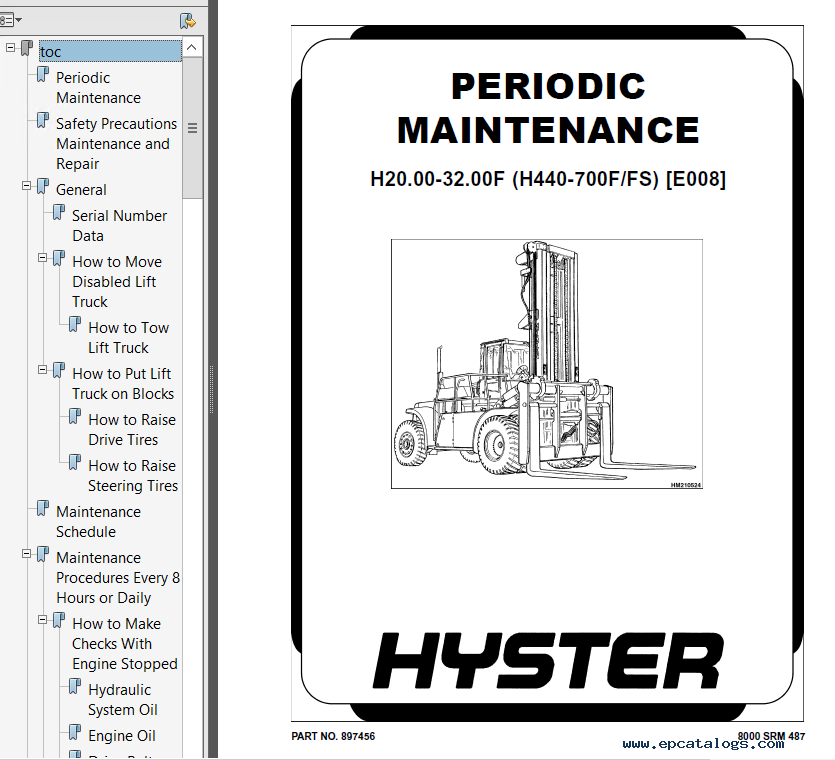Collapse How to Make Checks With Engine Stopped
This screenshot has height=760, width=835.
[x=42, y=620]
